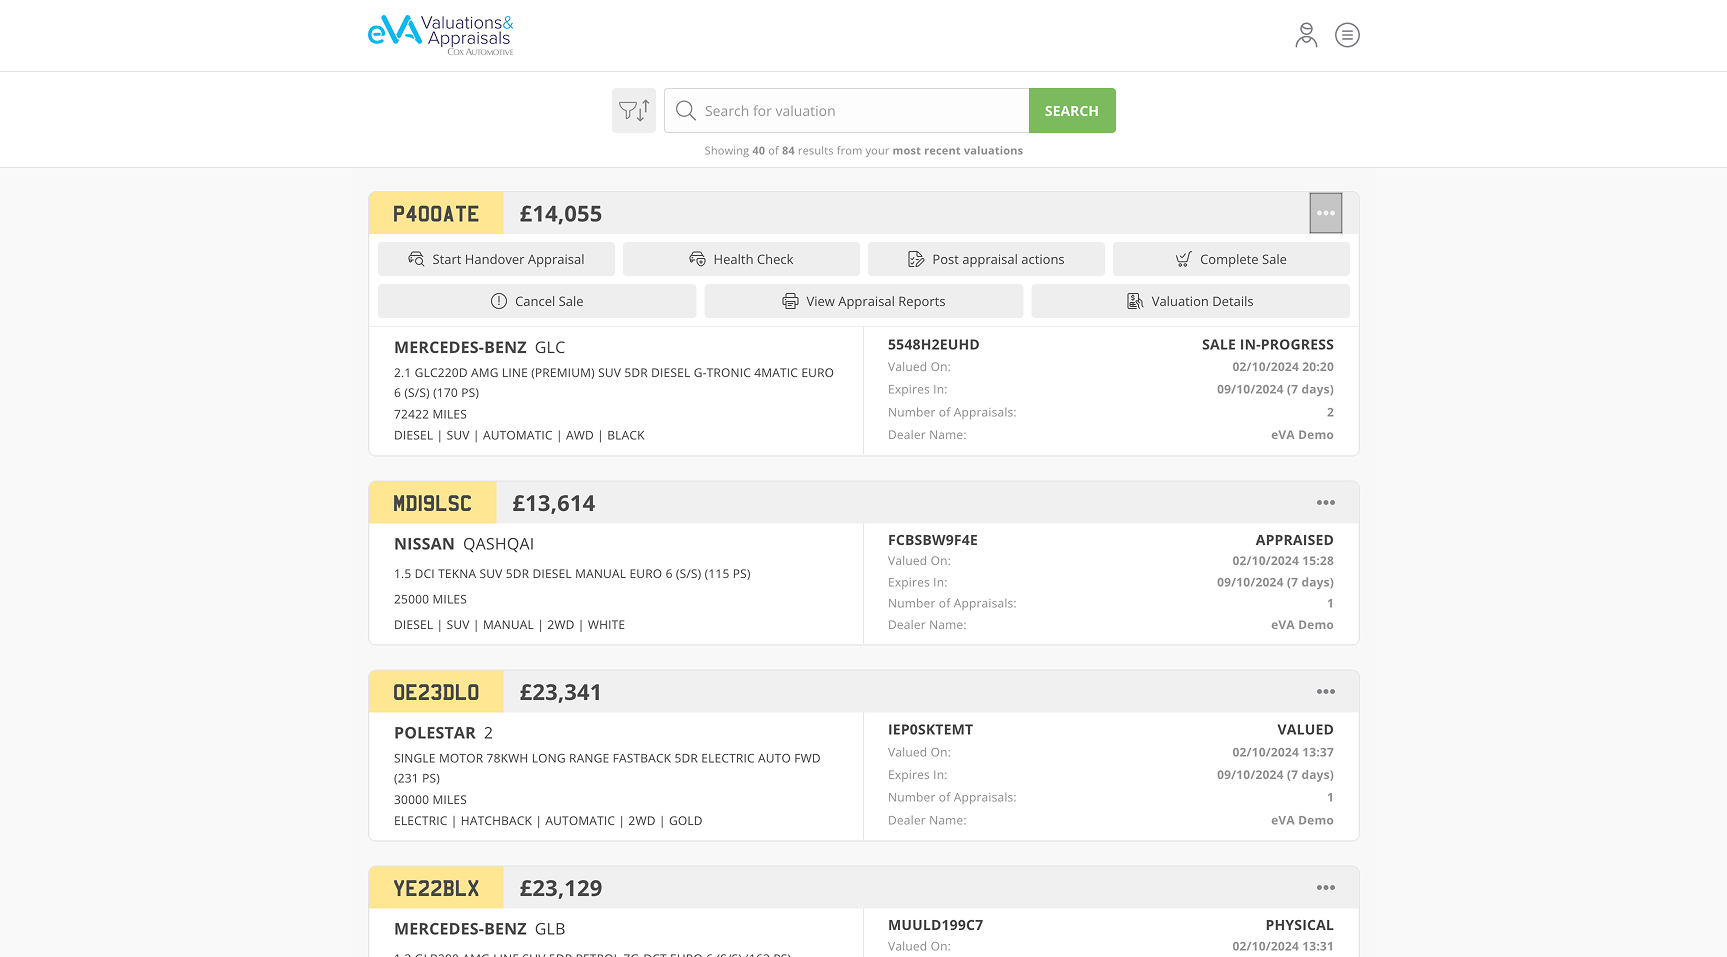Click the £13,614 valuation price
The image size is (1727, 957).
coord(554,503)
